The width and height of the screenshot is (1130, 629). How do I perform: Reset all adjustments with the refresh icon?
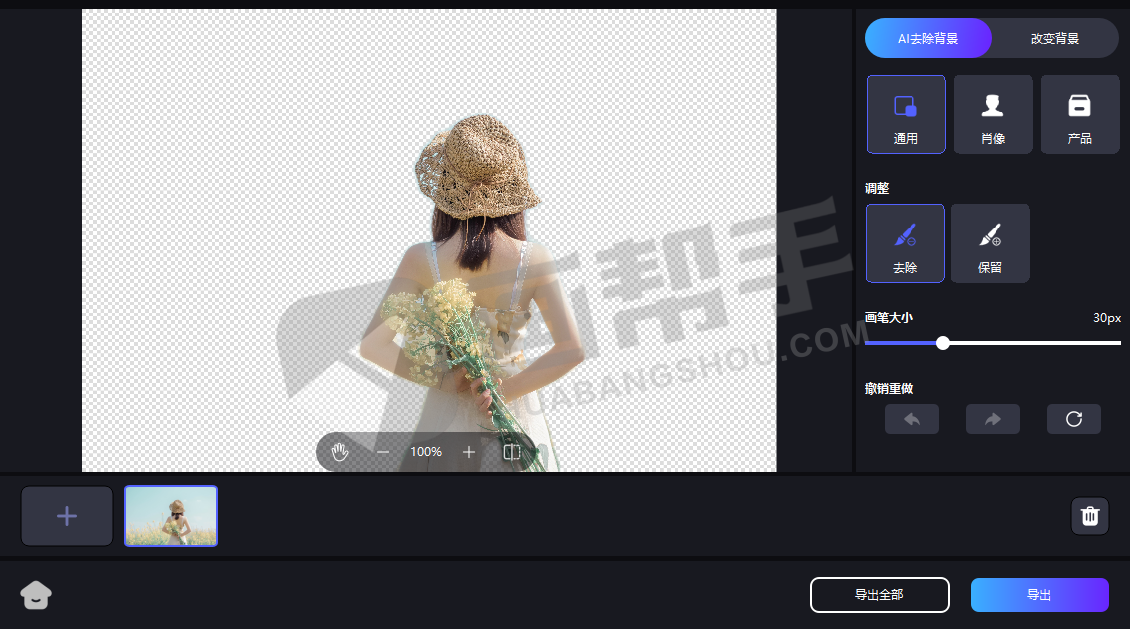coord(1074,419)
